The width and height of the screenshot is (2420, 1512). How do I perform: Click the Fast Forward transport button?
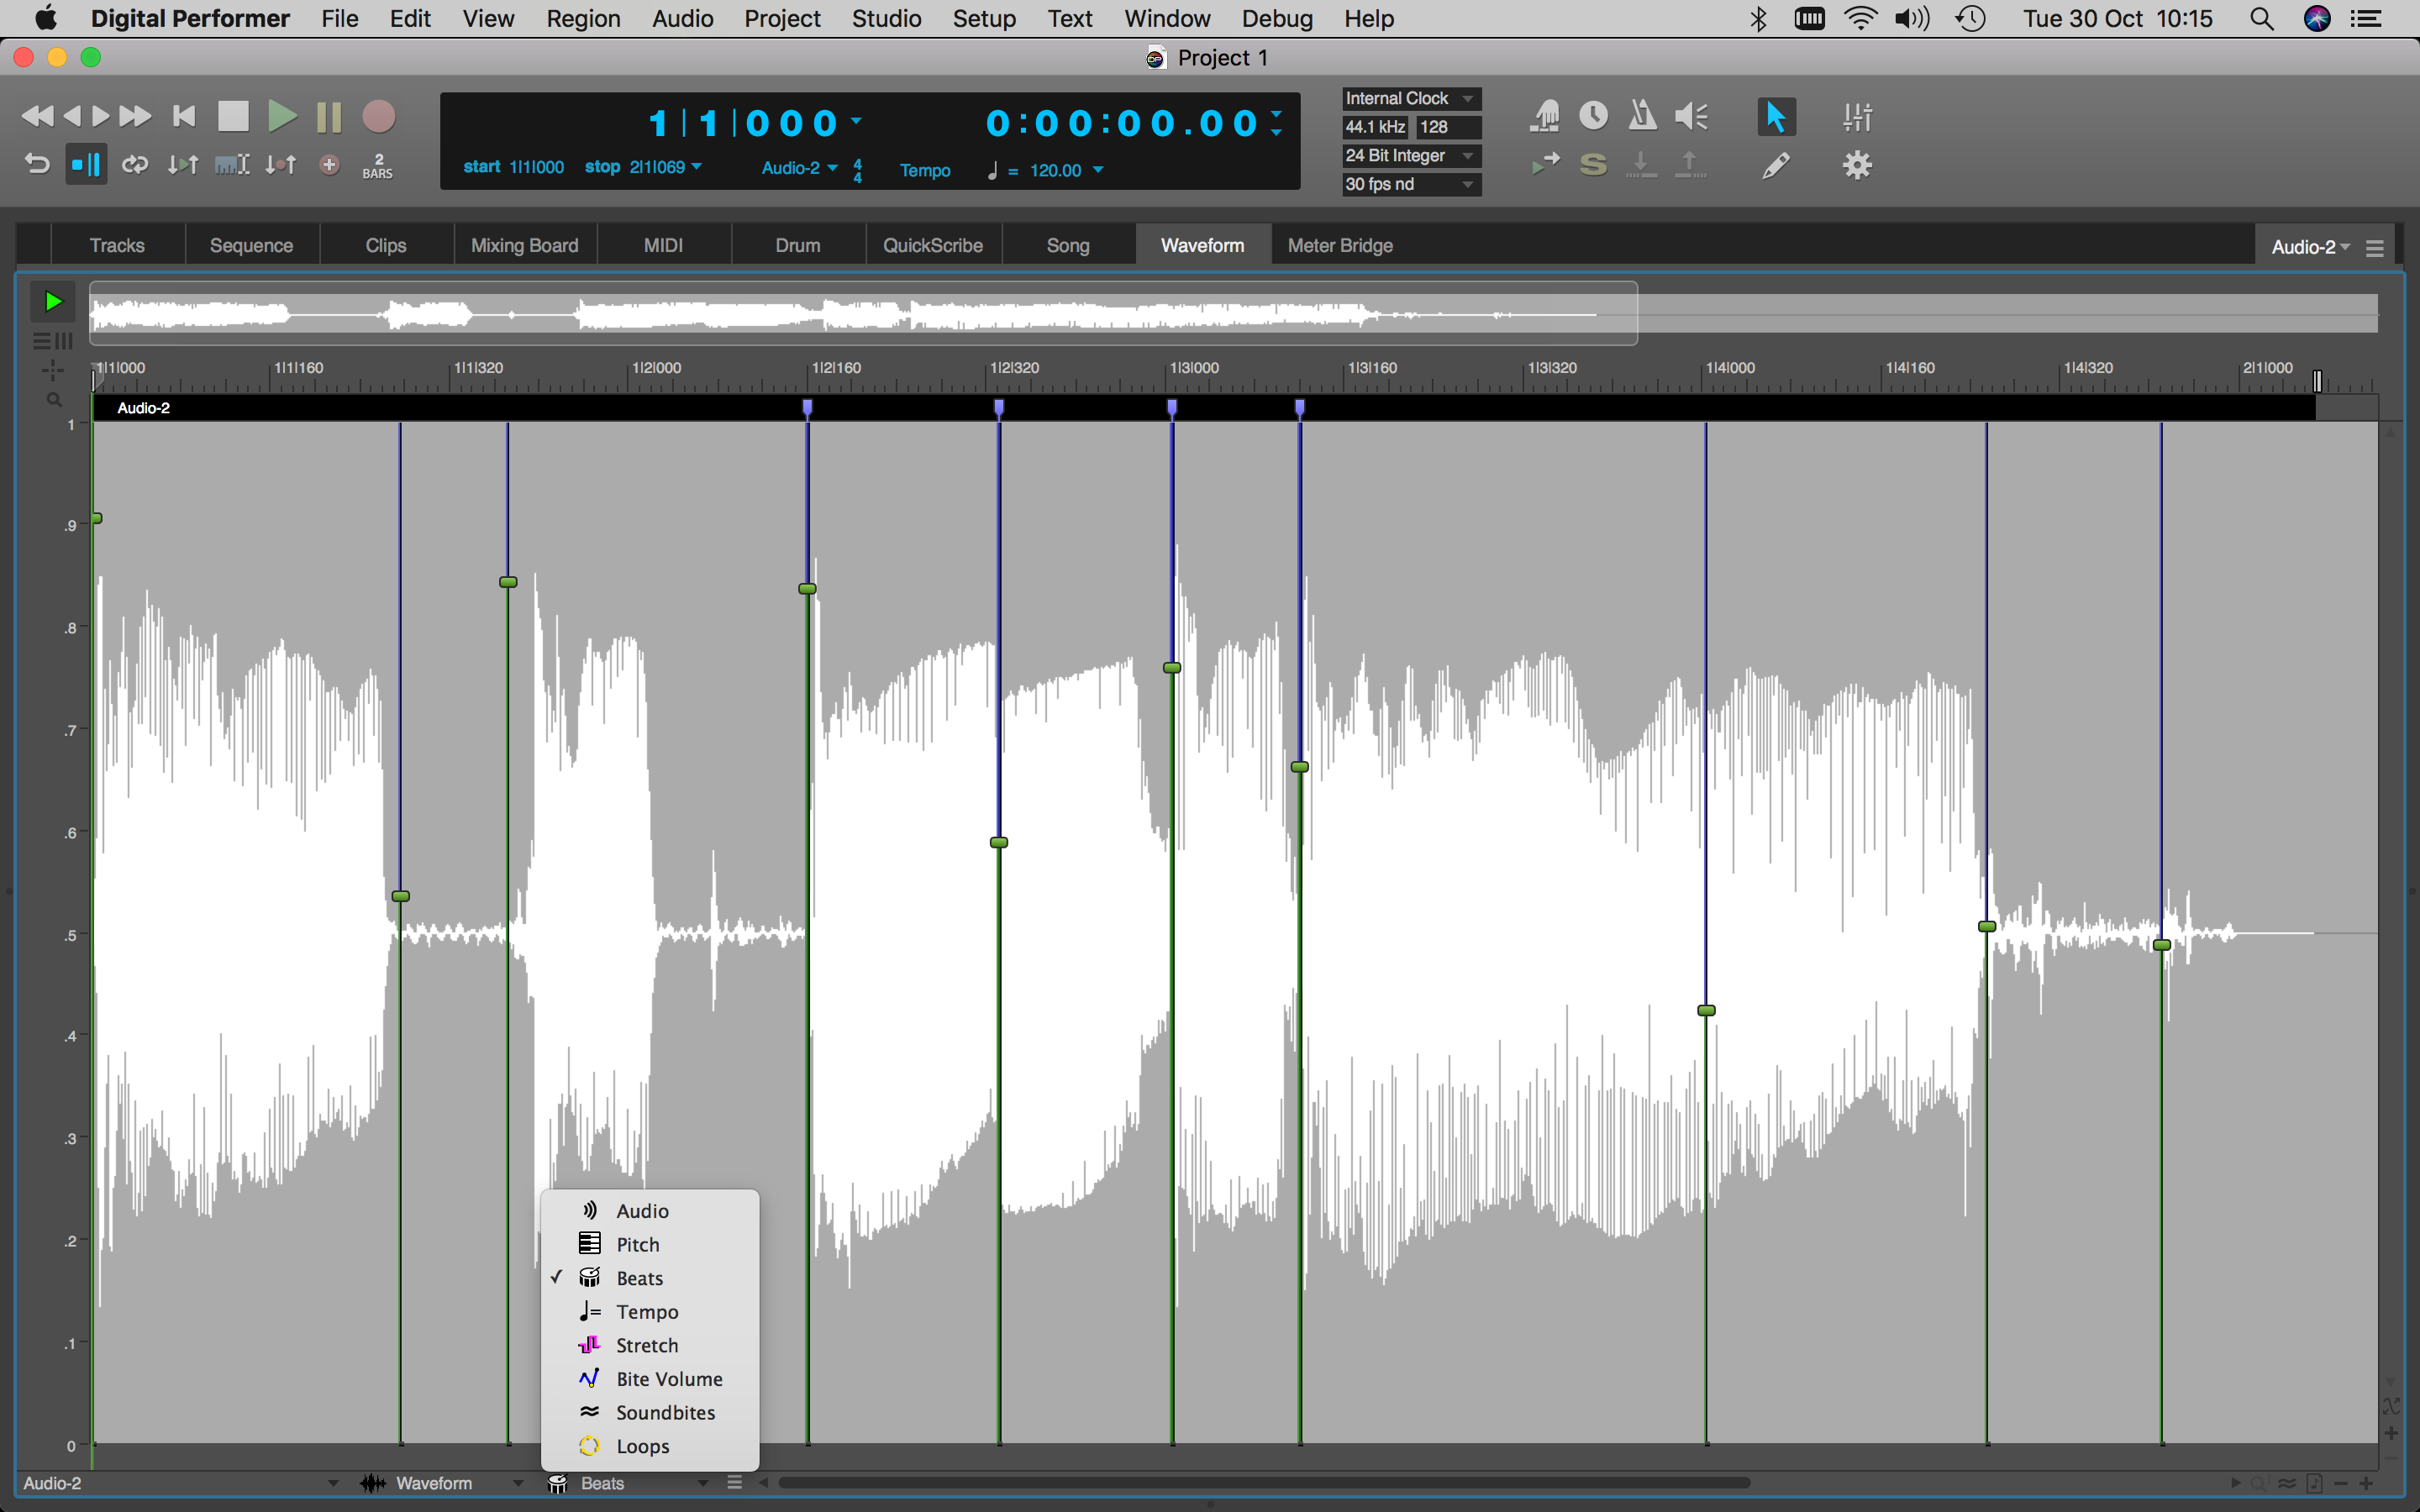pyautogui.click(x=135, y=117)
